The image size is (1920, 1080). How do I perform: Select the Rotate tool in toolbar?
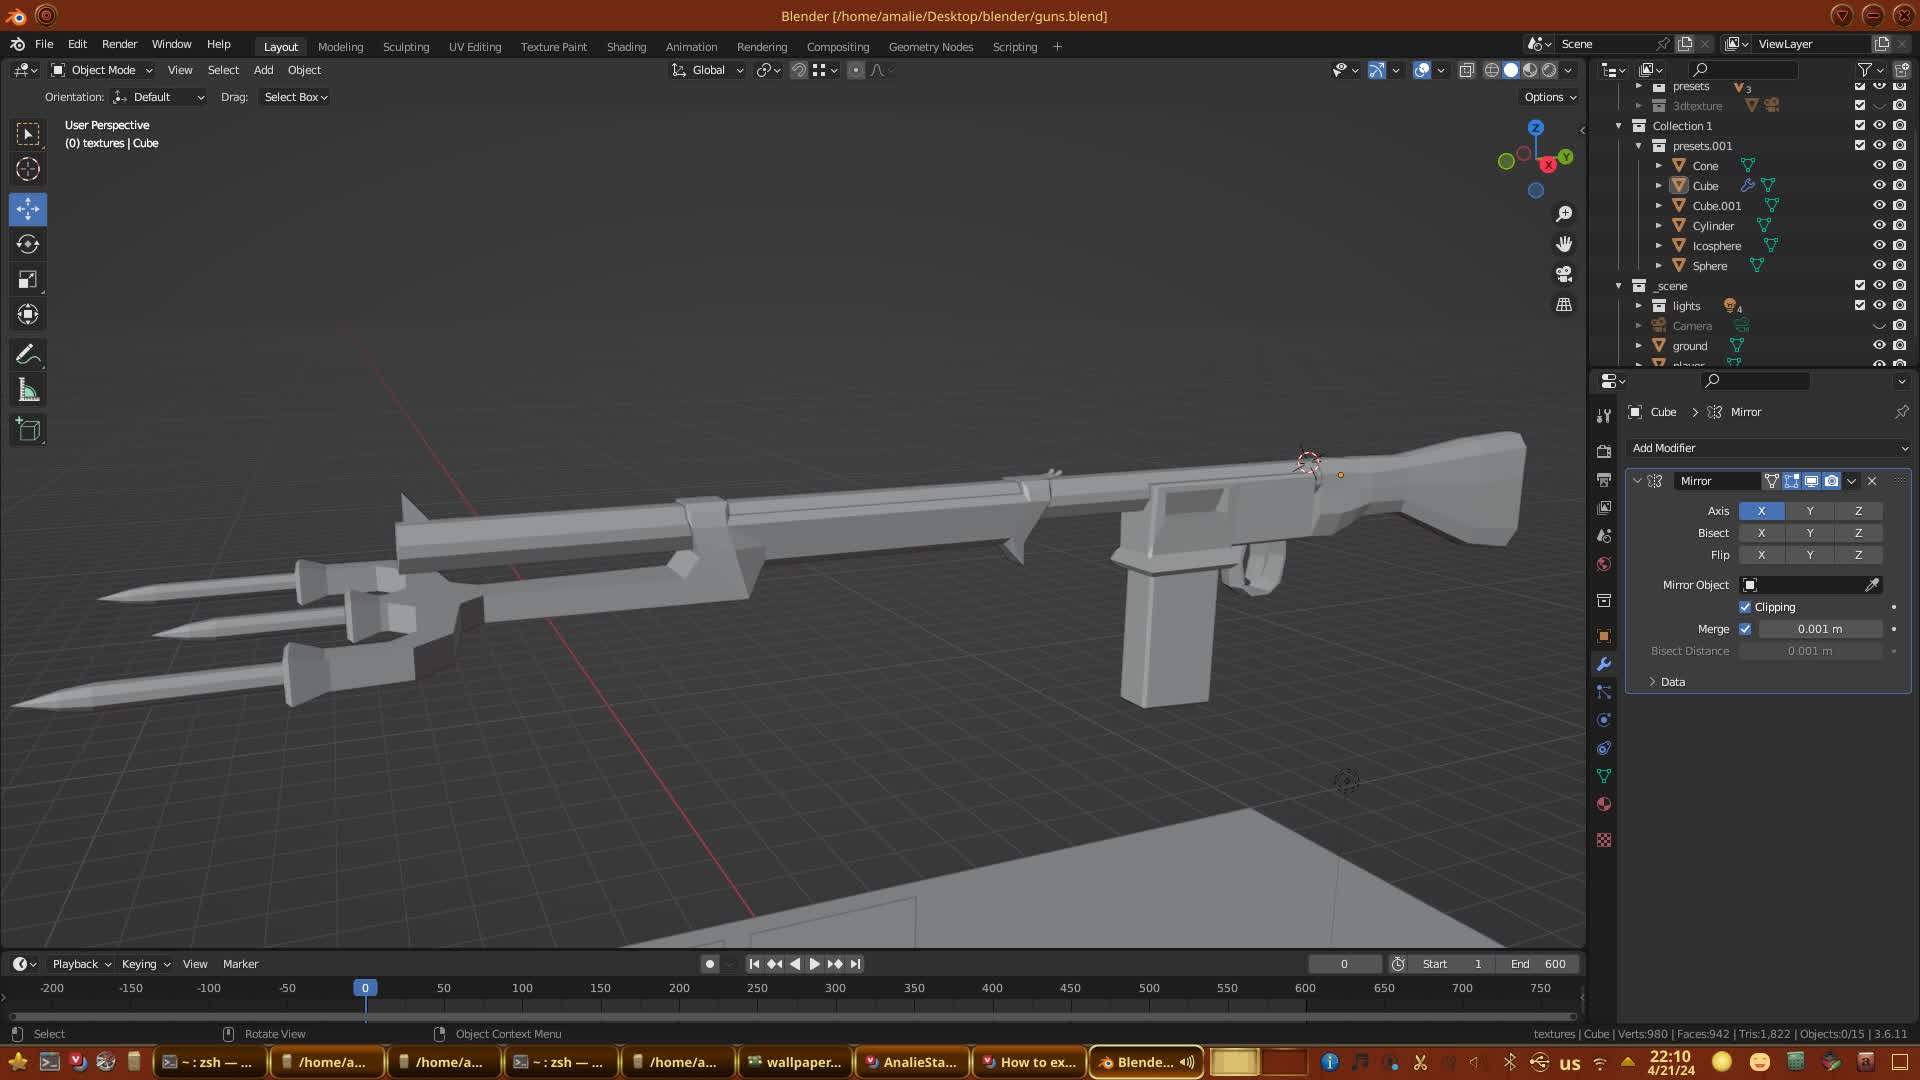coord(28,244)
